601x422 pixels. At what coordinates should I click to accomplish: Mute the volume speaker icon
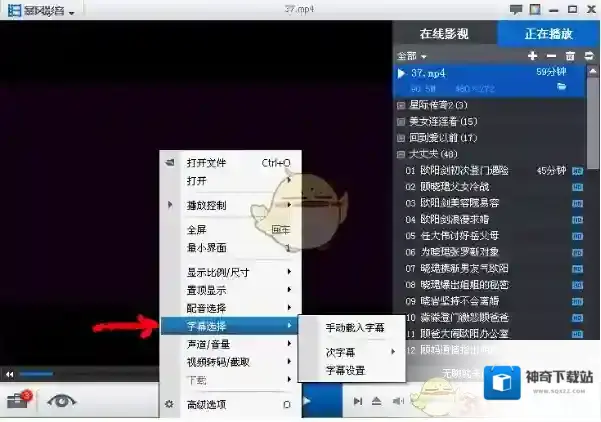(397, 401)
